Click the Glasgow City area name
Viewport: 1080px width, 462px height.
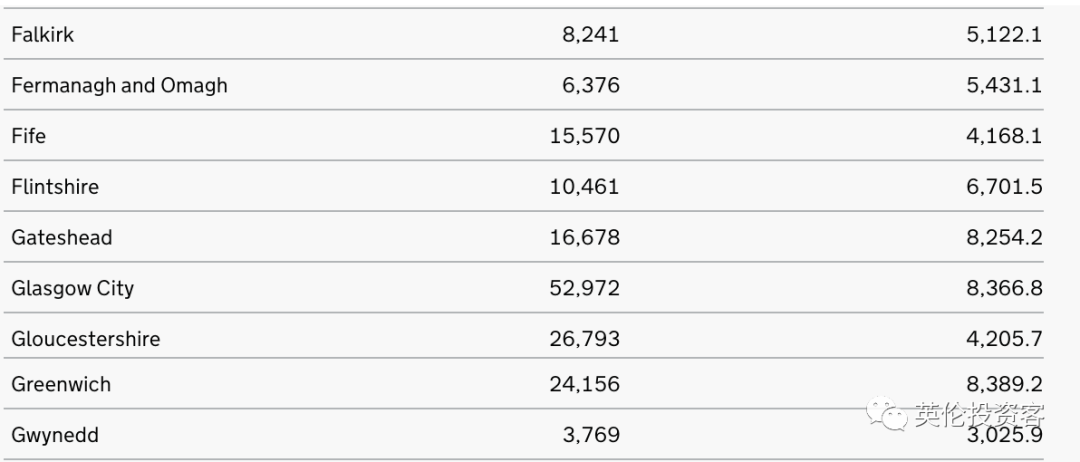(x=72, y=288)
